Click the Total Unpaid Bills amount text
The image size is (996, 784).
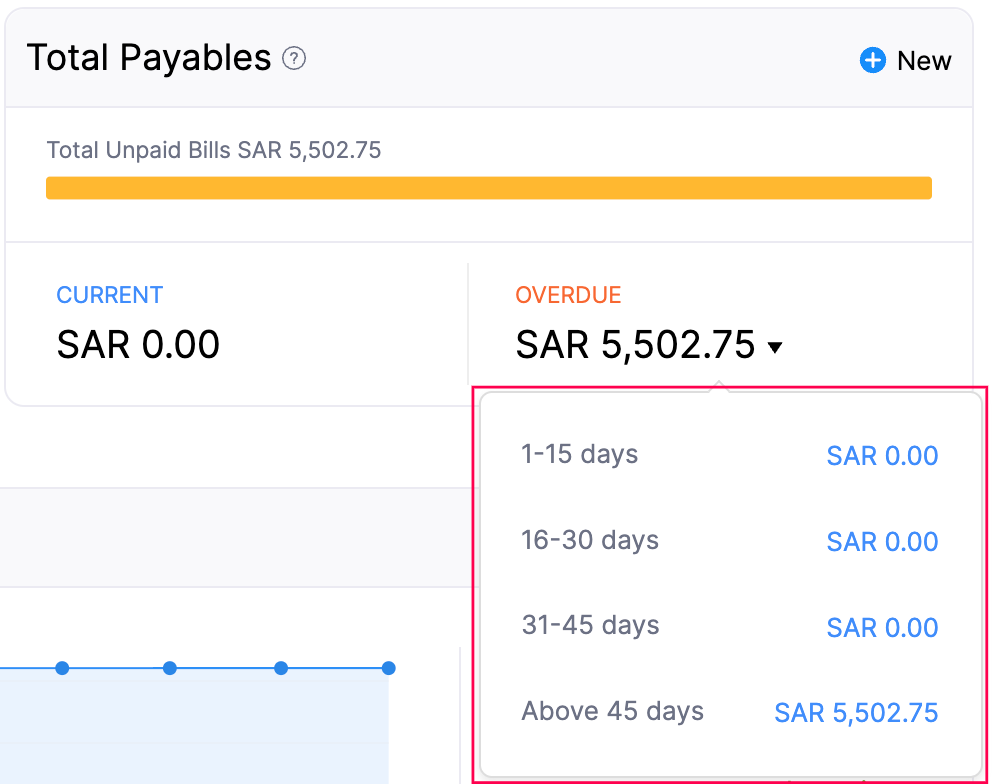[214, 150]
